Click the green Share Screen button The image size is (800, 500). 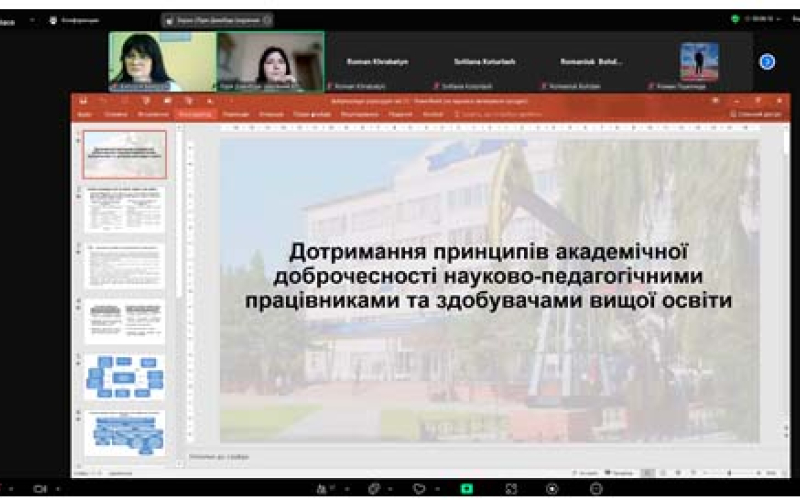click(466, 489)
